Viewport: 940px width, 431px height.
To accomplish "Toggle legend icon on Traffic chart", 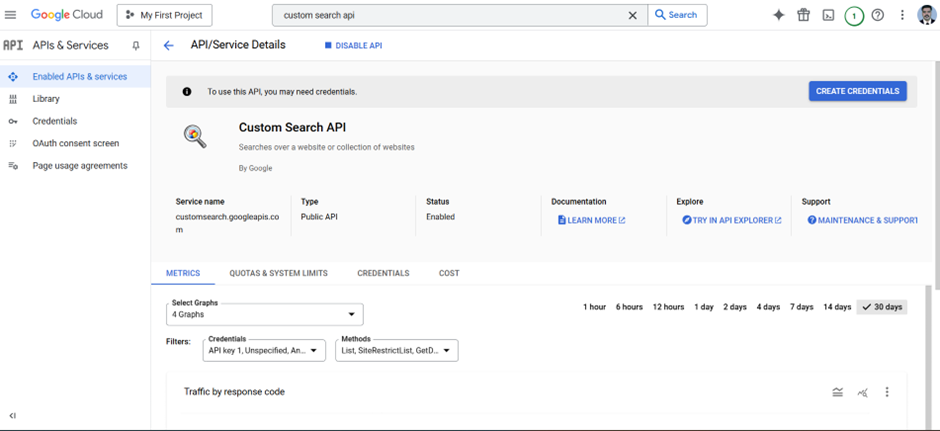I will pos(837,392).
